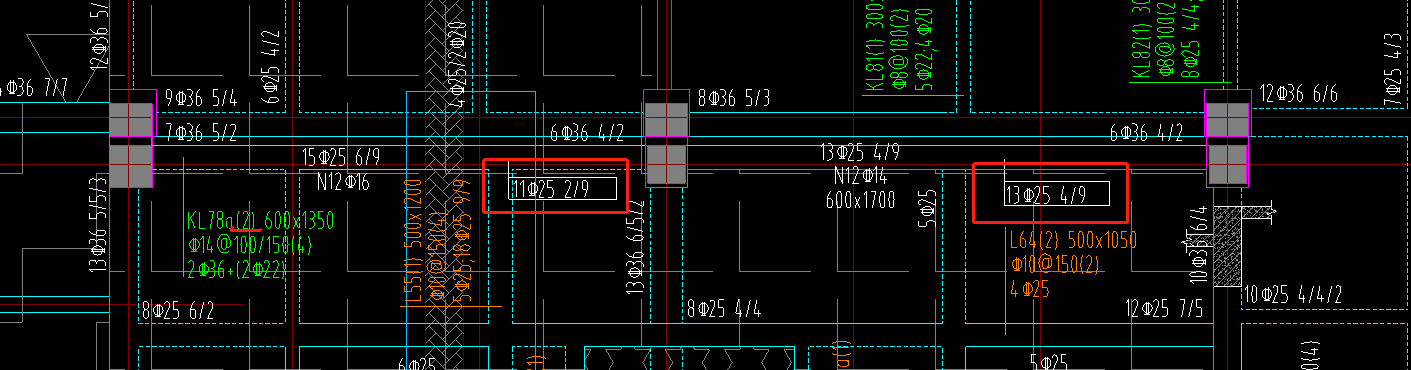Select 13Φ25 4/9 label inside white rectangle
The height and width of the screenshot is (370, 1411).
[1045, 194]
